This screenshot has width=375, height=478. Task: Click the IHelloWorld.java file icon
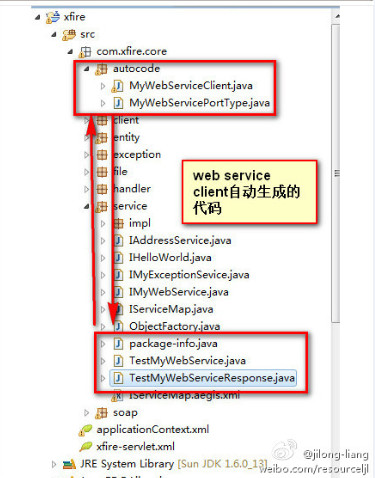click(118, 258)
